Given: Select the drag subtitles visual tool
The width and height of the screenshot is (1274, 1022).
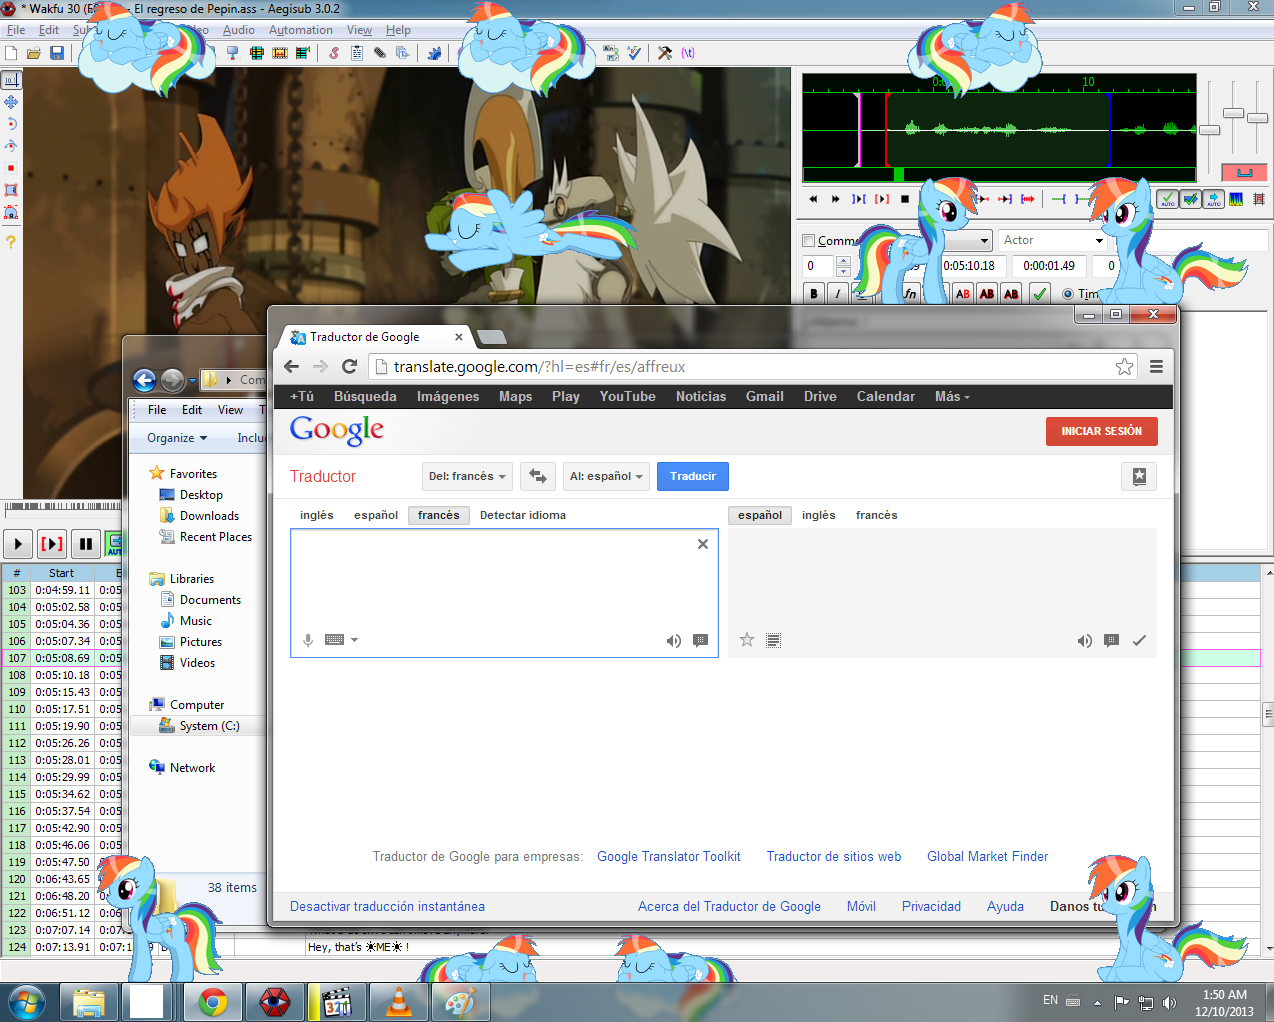Looking at the screenshot, I should pyautogui.click(x=11, y=102).
